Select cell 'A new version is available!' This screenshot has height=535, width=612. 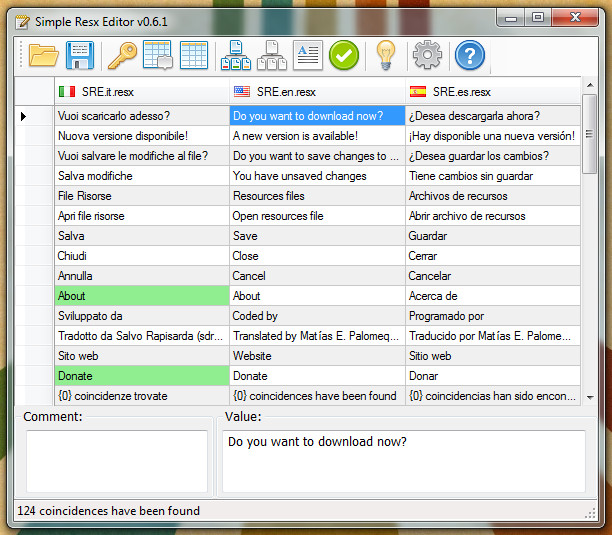(317, 136)
